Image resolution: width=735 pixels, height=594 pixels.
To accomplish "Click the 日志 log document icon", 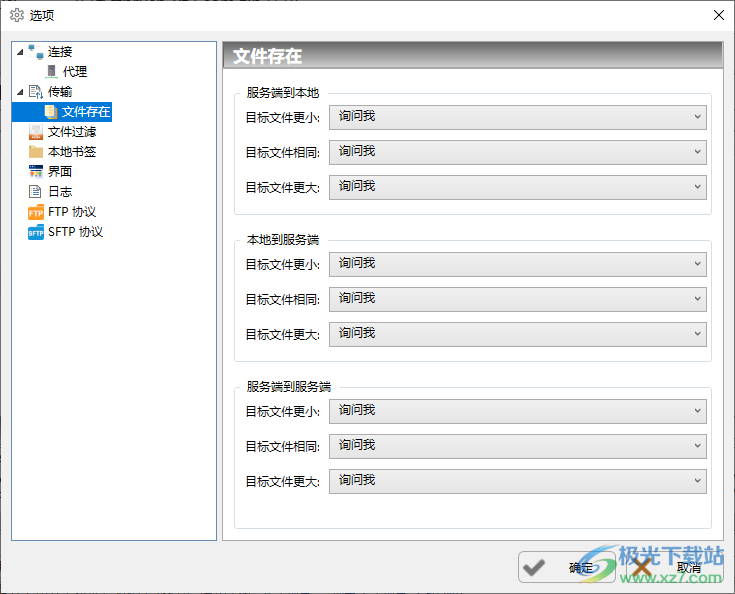I will coord(35,191).
